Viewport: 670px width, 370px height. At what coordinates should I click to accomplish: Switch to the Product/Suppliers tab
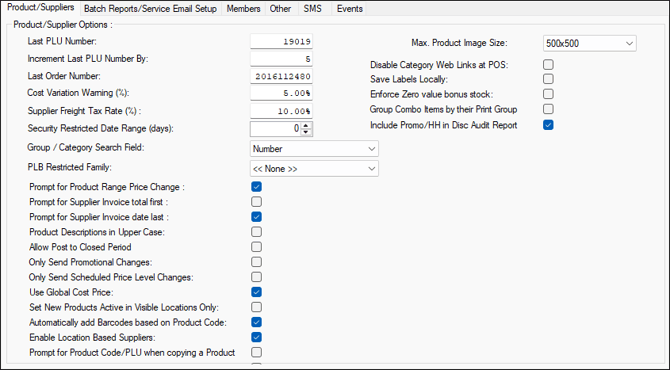coord(40,8)
